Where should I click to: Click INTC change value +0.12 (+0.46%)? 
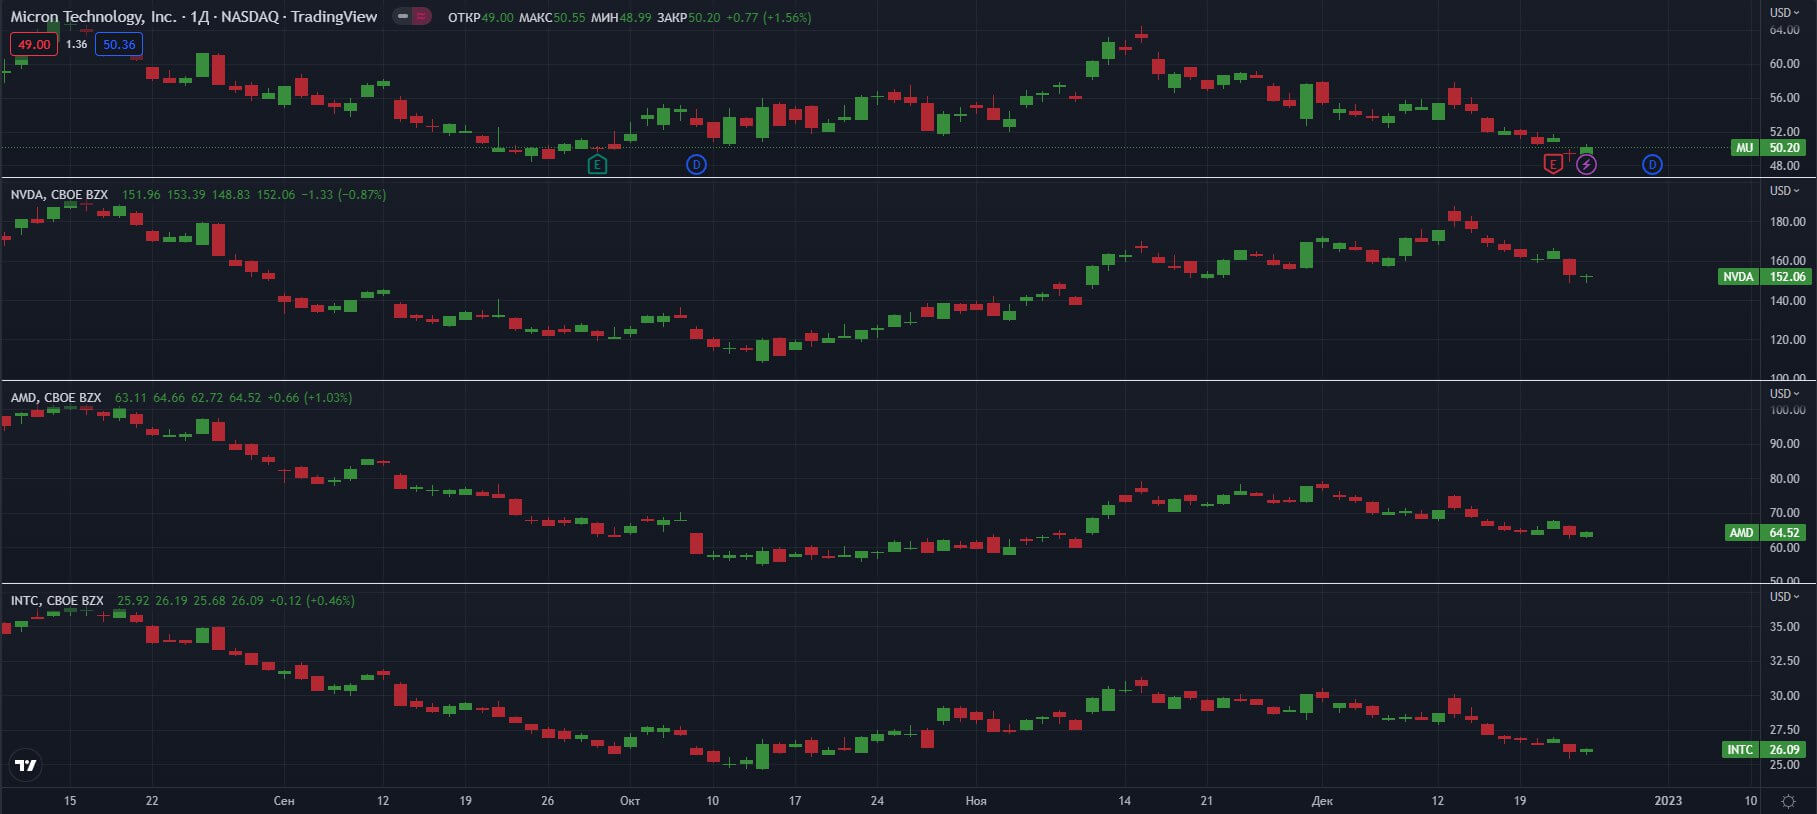pyautogui.click(x=312, y=600)
